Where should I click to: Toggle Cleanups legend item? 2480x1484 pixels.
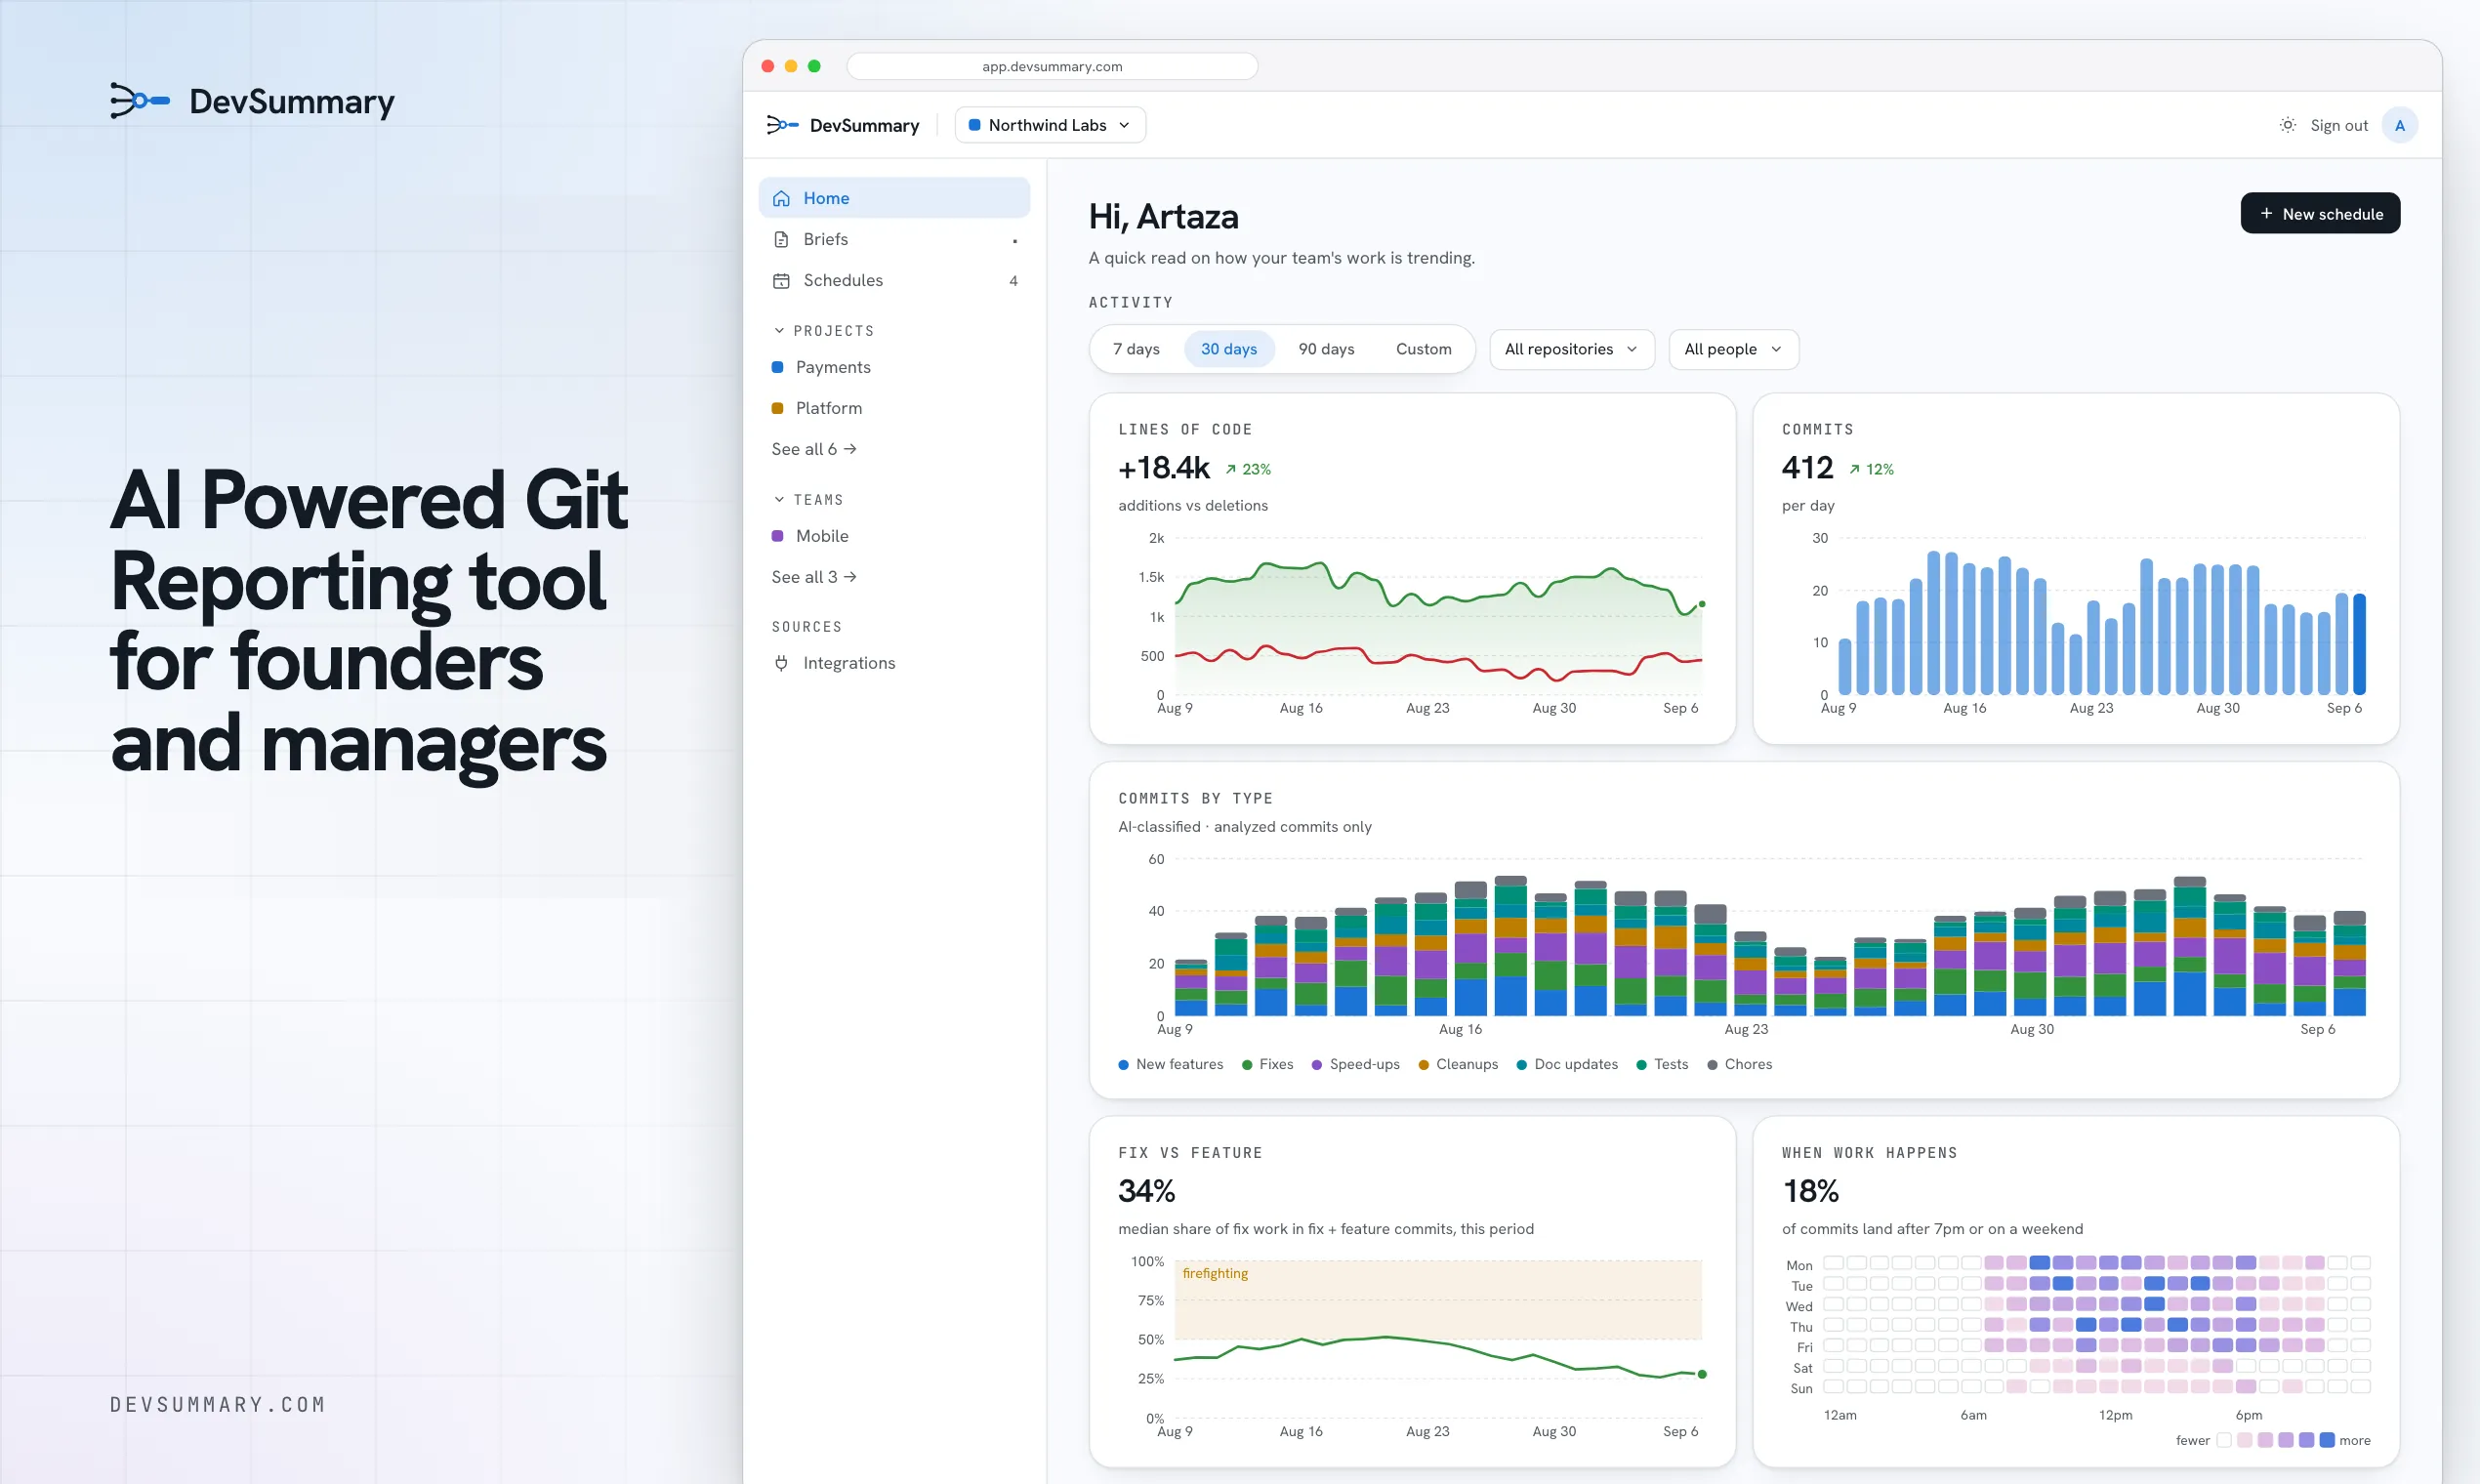pyautogui.click(x=1458, y=1064)
